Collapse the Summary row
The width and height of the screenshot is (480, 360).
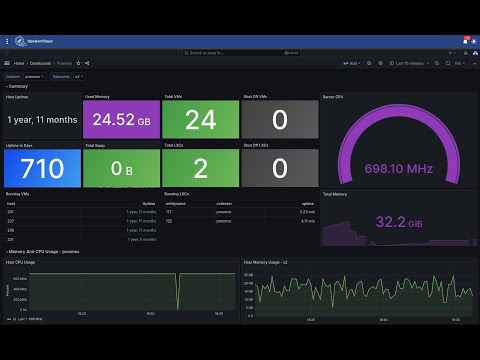(x=17, y=86)
